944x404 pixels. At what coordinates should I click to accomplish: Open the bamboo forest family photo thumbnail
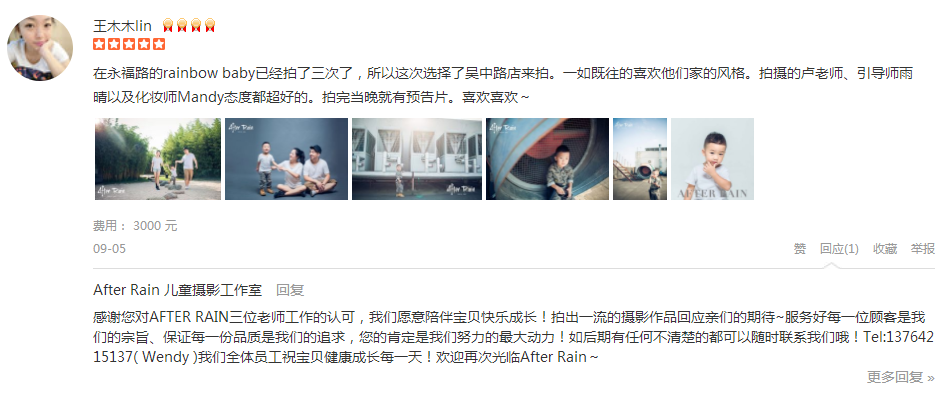click(x=158, y=159)
